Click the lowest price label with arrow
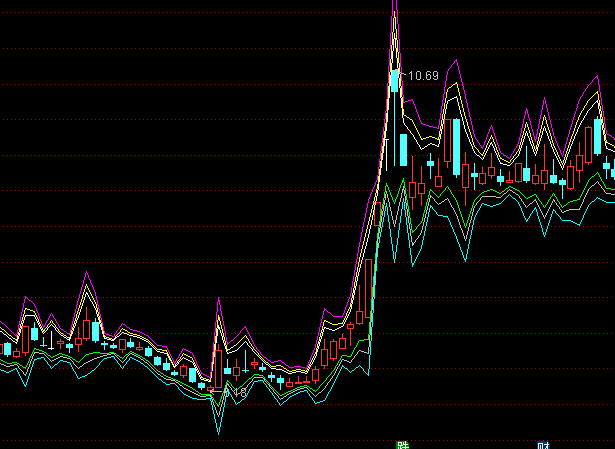Image resolution: width=615 pixels, height=449 pixels. [x=235, y=393]
